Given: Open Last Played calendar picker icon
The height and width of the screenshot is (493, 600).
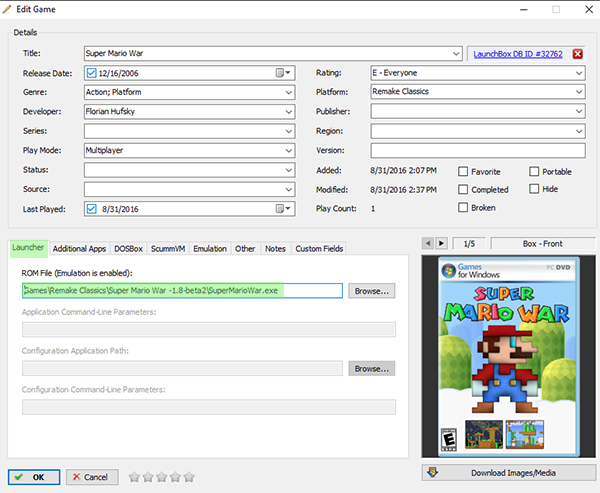Looking at the screenshot, I should (283, 209).
